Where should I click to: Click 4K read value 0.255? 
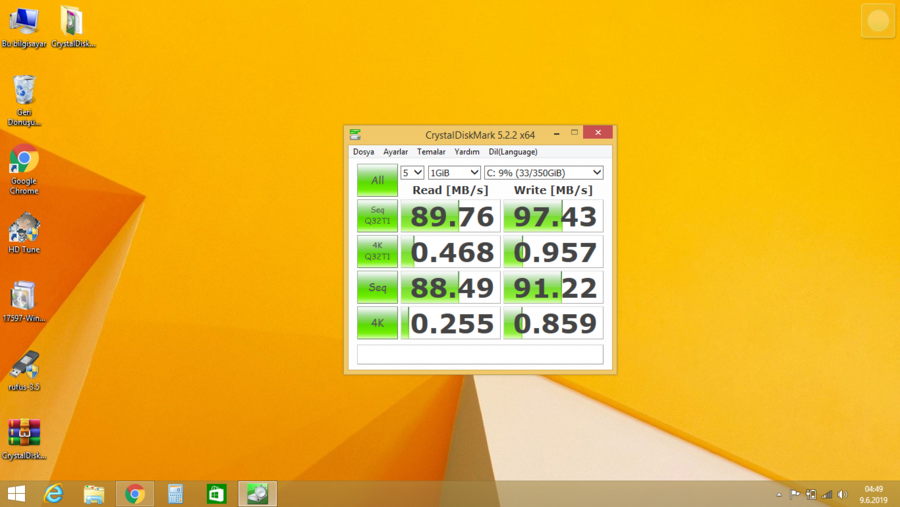click(451, 323)
